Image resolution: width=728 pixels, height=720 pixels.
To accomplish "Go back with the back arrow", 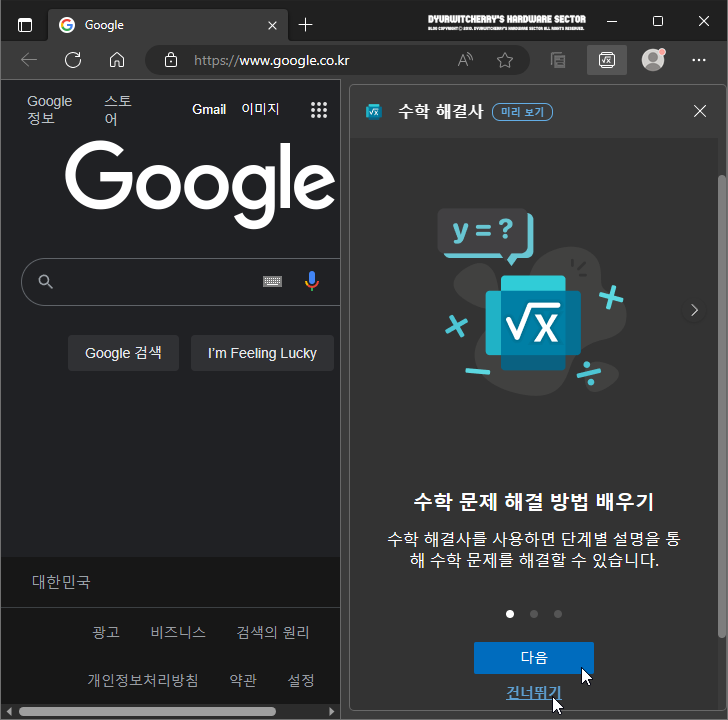I will (x=29, y=60).
